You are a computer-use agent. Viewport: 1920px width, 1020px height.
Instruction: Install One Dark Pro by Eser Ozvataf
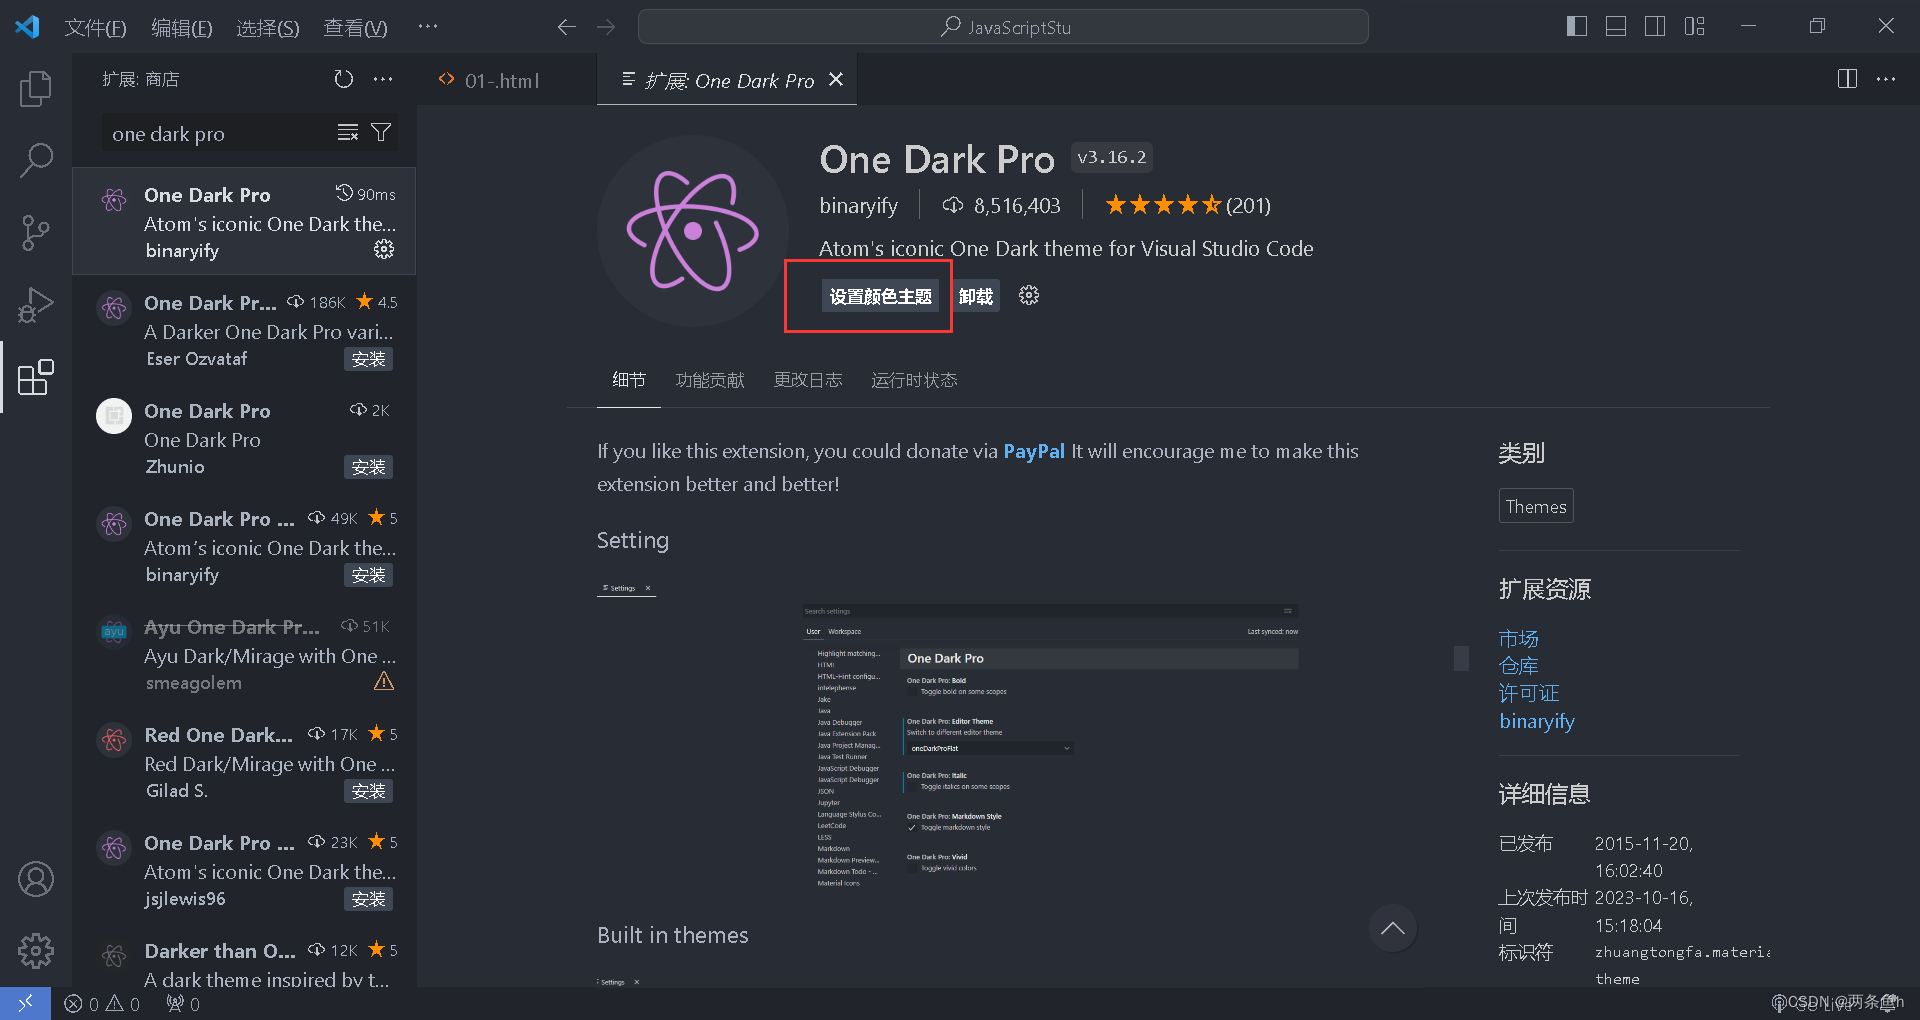[x=368, y=359]
